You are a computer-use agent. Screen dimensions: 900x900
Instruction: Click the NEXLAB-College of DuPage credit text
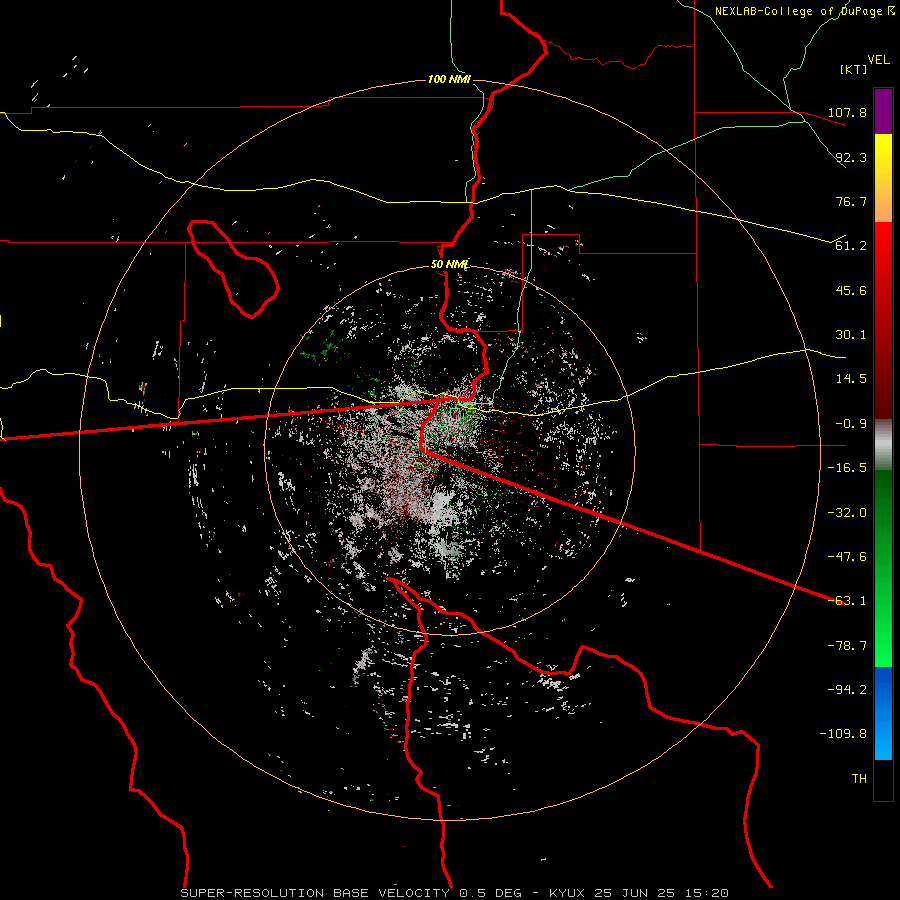click(x=804, y=11)
